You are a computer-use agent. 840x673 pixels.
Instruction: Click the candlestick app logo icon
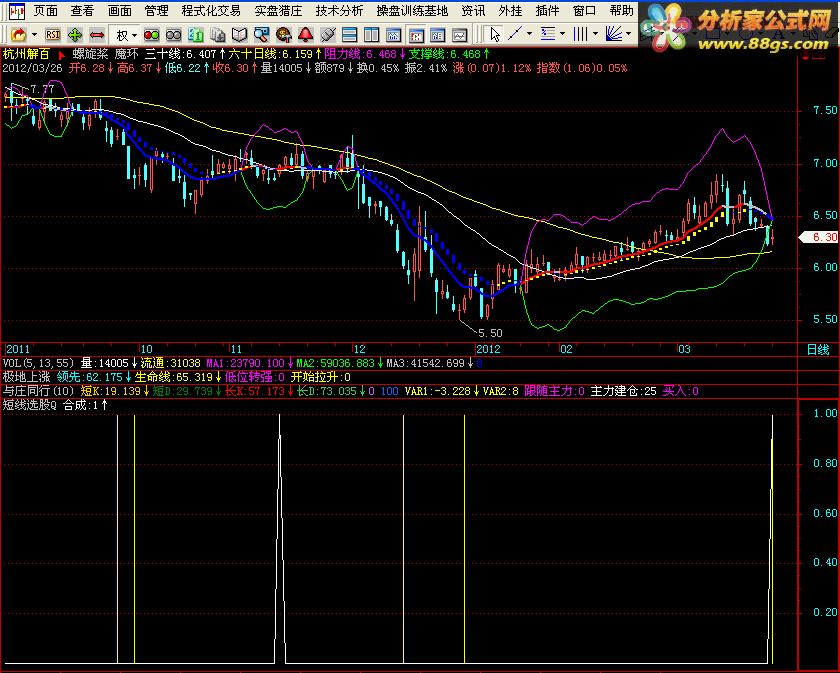click(17, 10)
